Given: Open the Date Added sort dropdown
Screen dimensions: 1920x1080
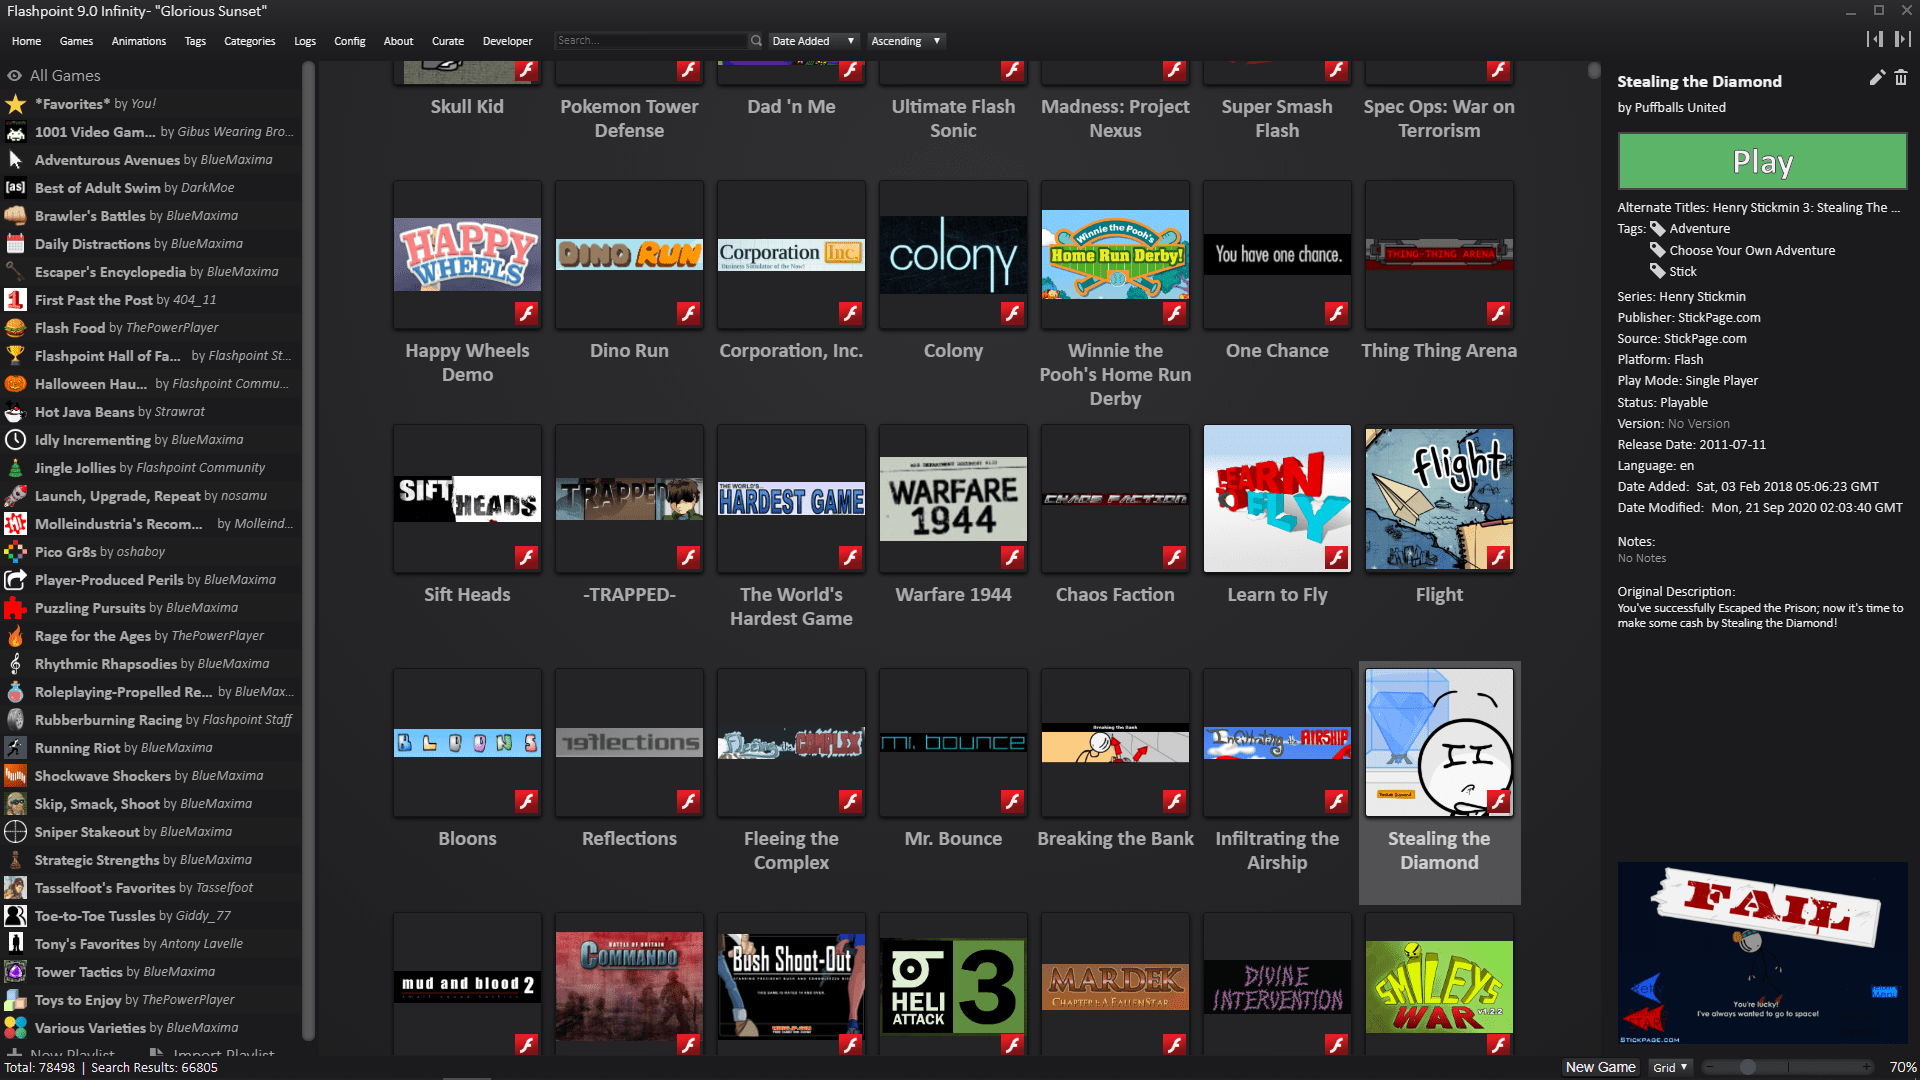Looking at the screenshot, I should (x=810, y=41).
